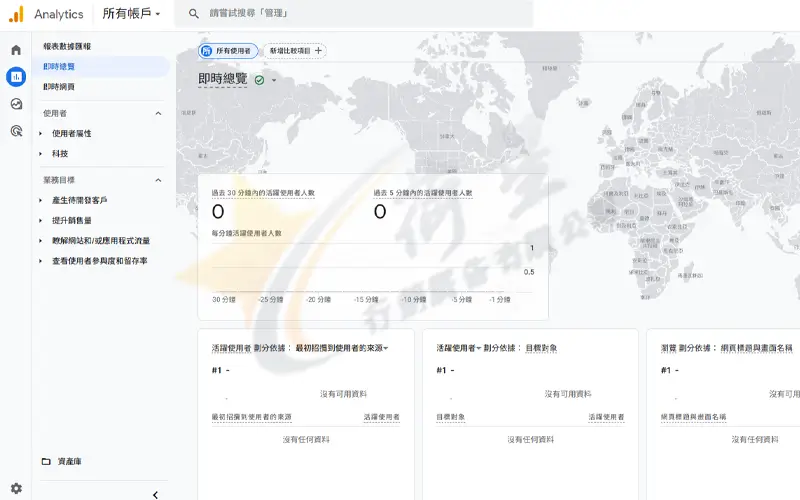Collapse the 業務目標 section
The height and width of the screenshot is (500, 800).
158,180
